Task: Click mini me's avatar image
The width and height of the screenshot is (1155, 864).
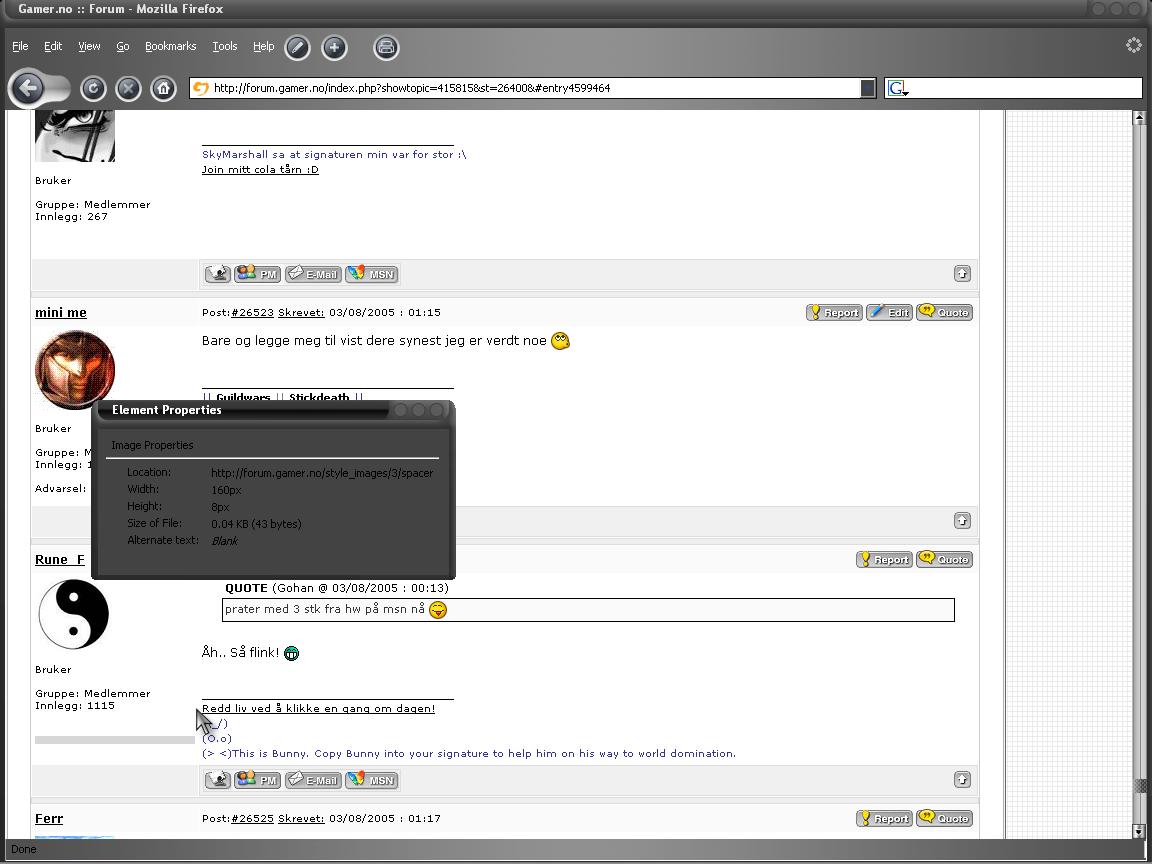Action: pyautogui.click(x=75, y=370)
